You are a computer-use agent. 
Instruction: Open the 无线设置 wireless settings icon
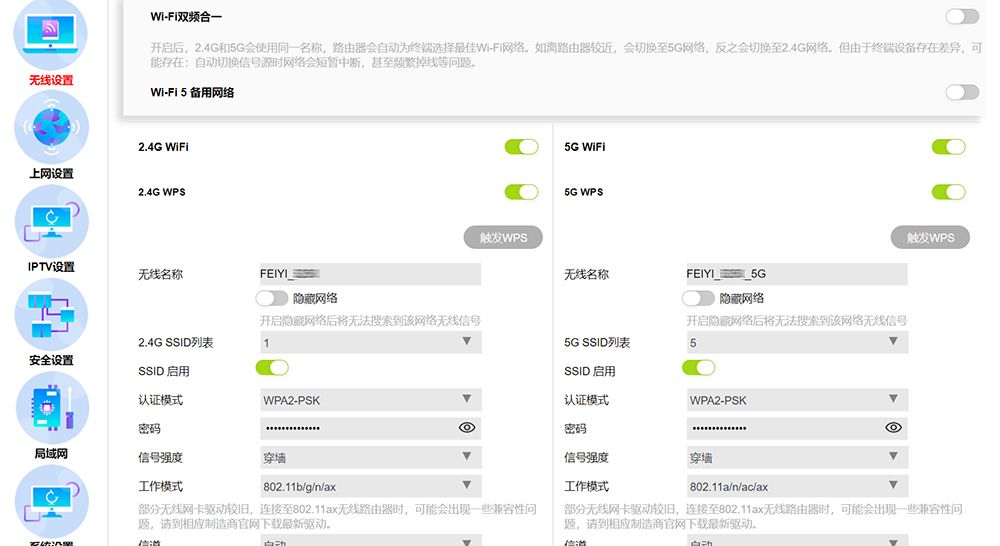[50, 33]
